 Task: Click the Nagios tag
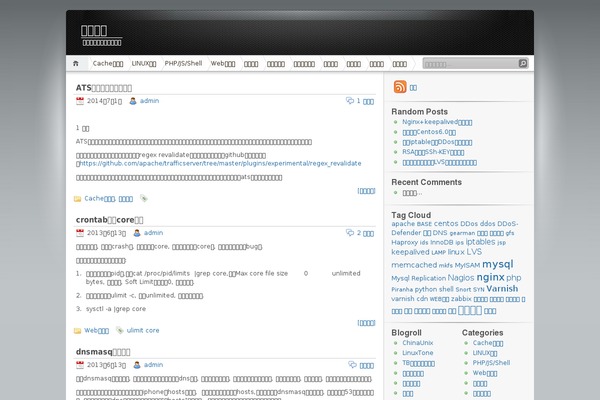point(461,278)
